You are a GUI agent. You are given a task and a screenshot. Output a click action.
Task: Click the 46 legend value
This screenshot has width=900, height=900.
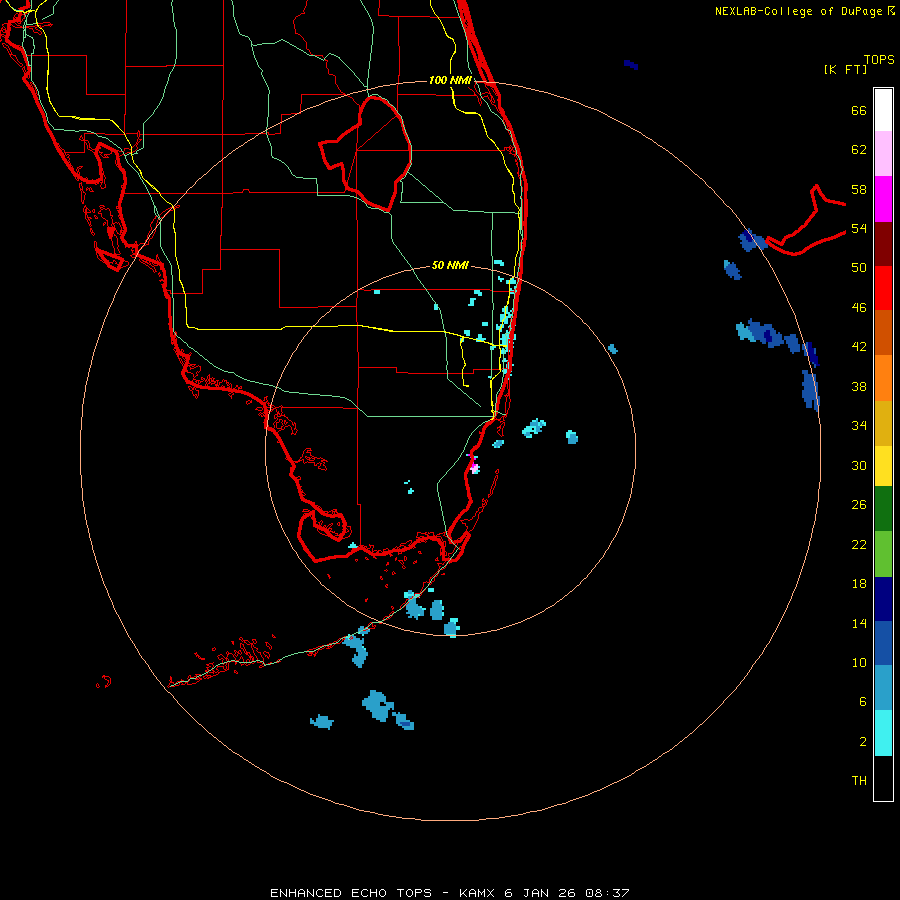(859, 308)
